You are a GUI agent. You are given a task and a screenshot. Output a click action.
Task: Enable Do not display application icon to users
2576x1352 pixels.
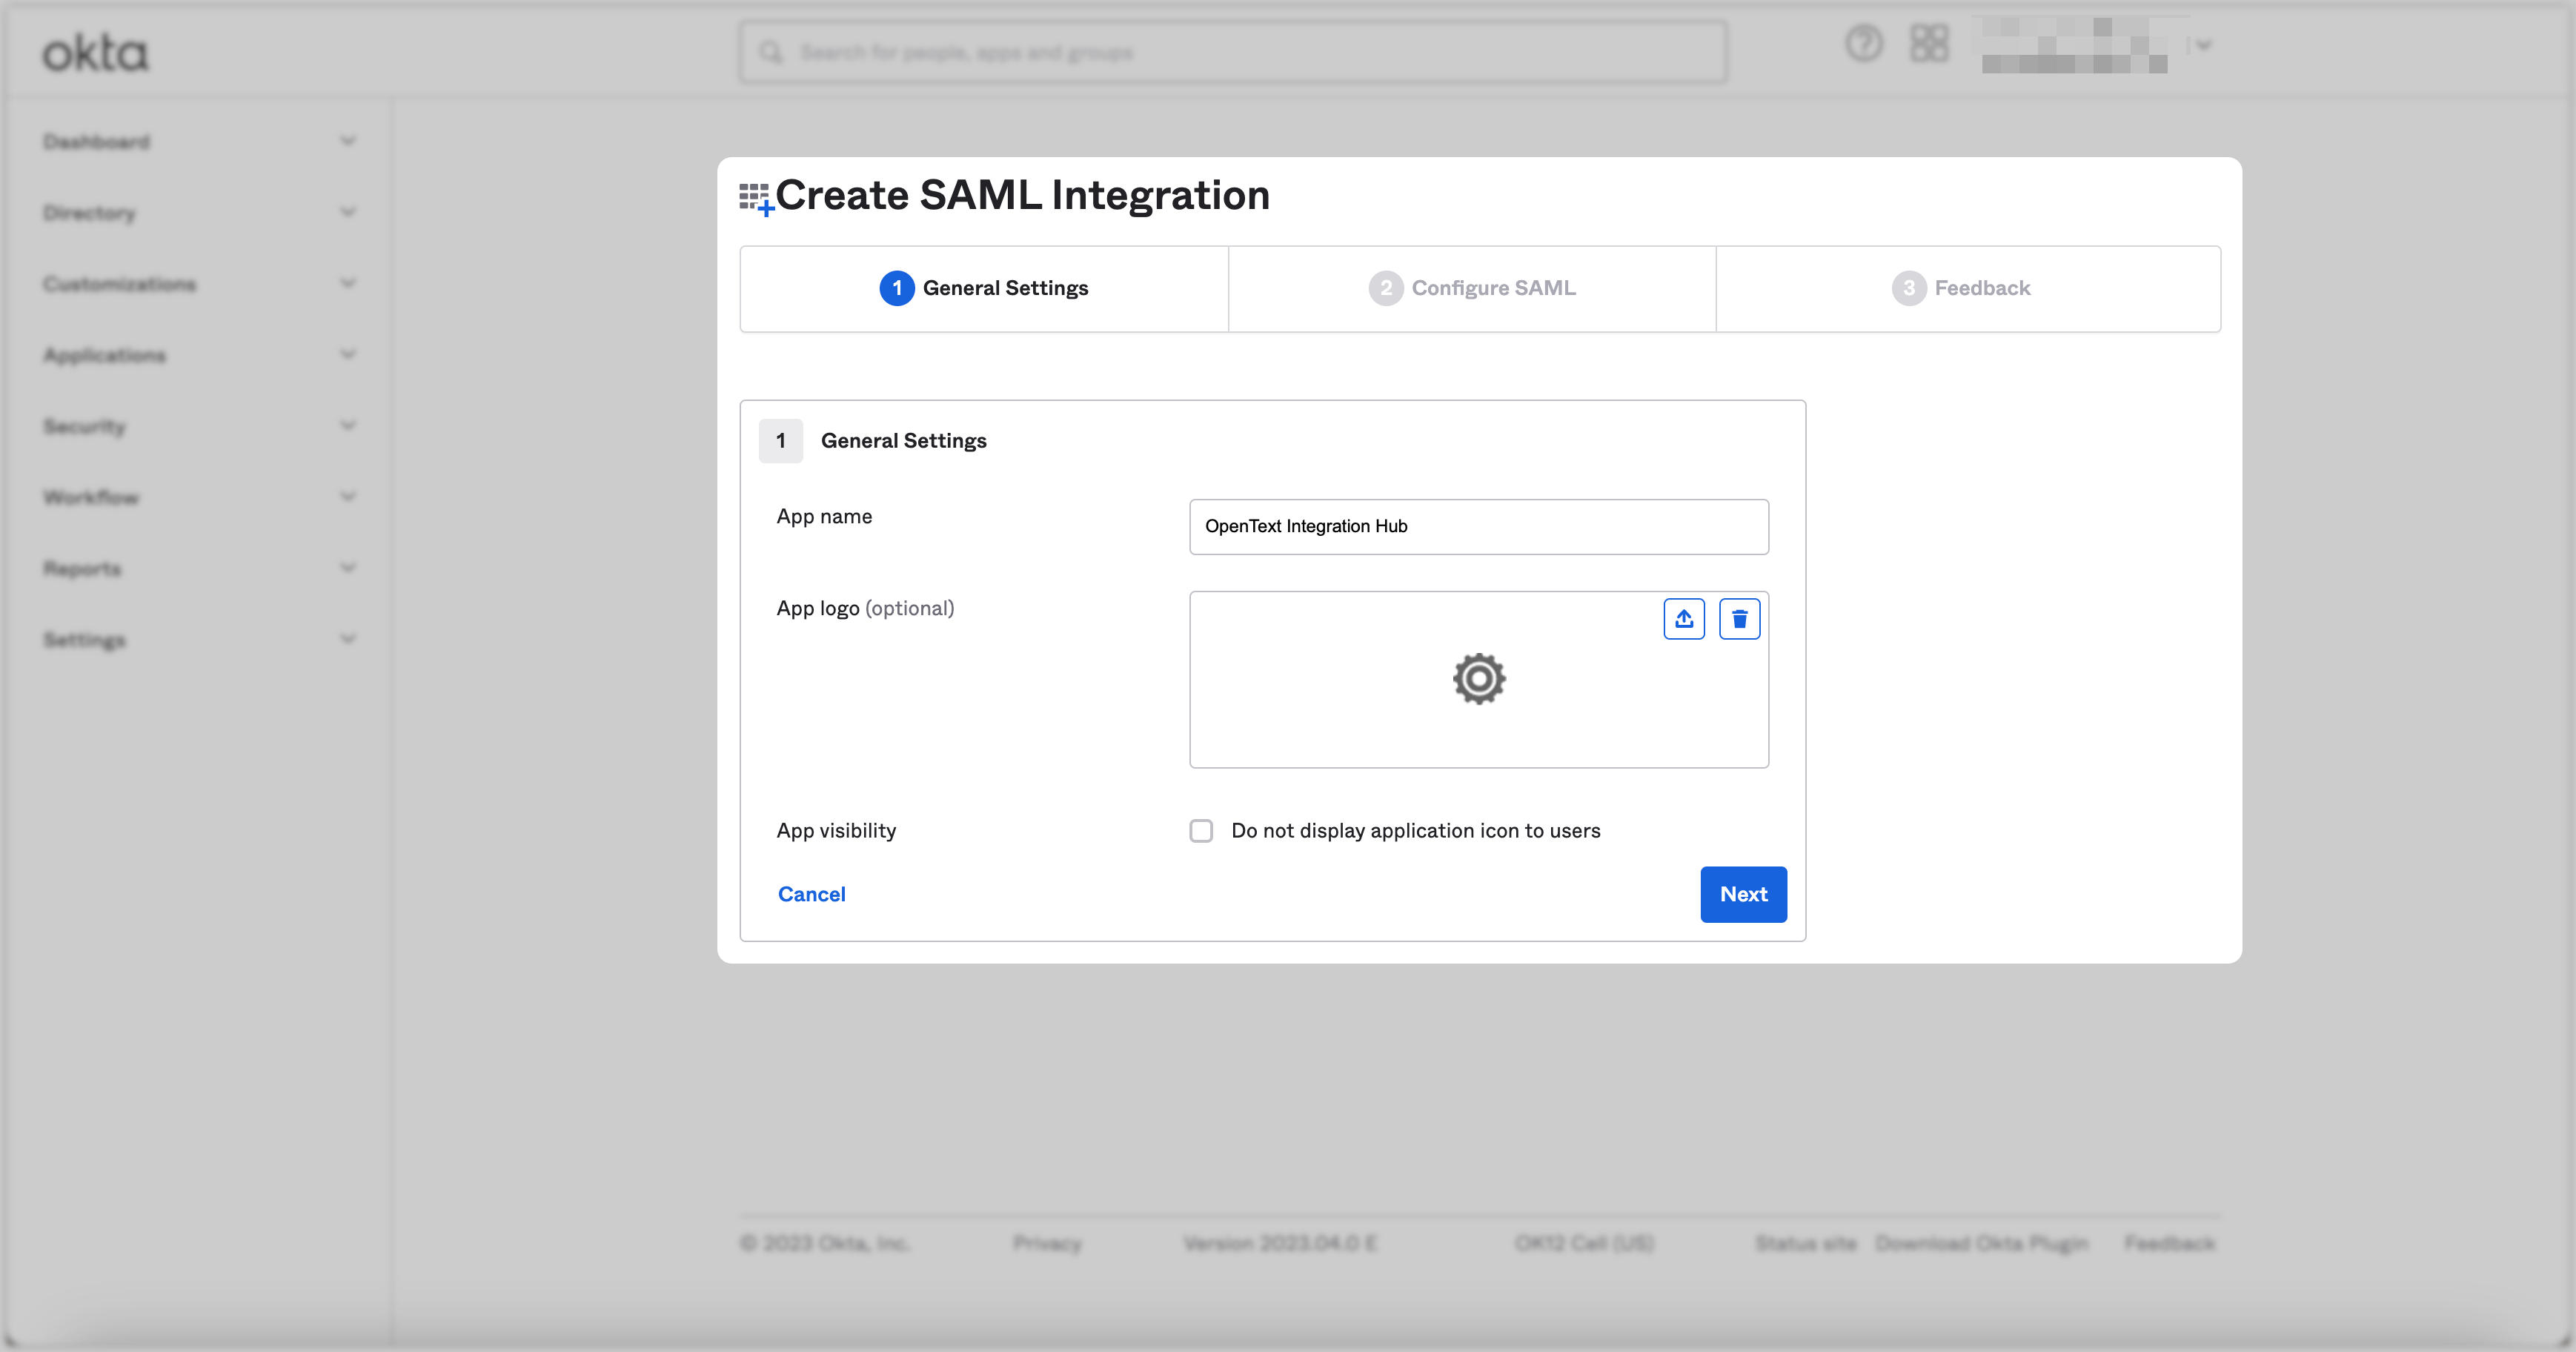[x=1201, y=831]
